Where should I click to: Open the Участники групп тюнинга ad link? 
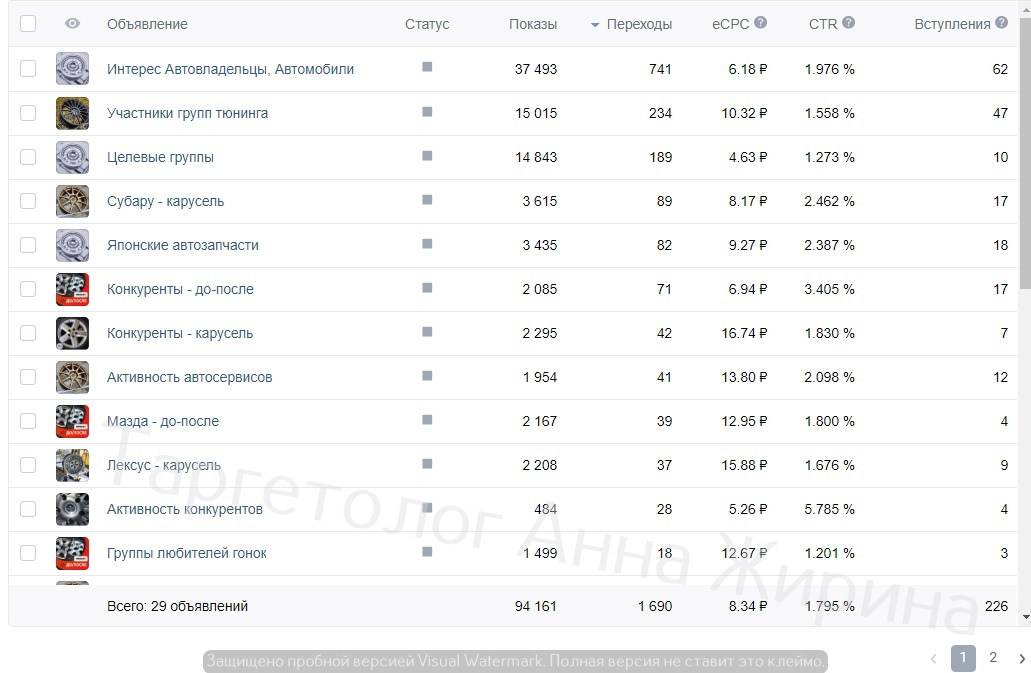pyautogui.click(x=187, y=113)
